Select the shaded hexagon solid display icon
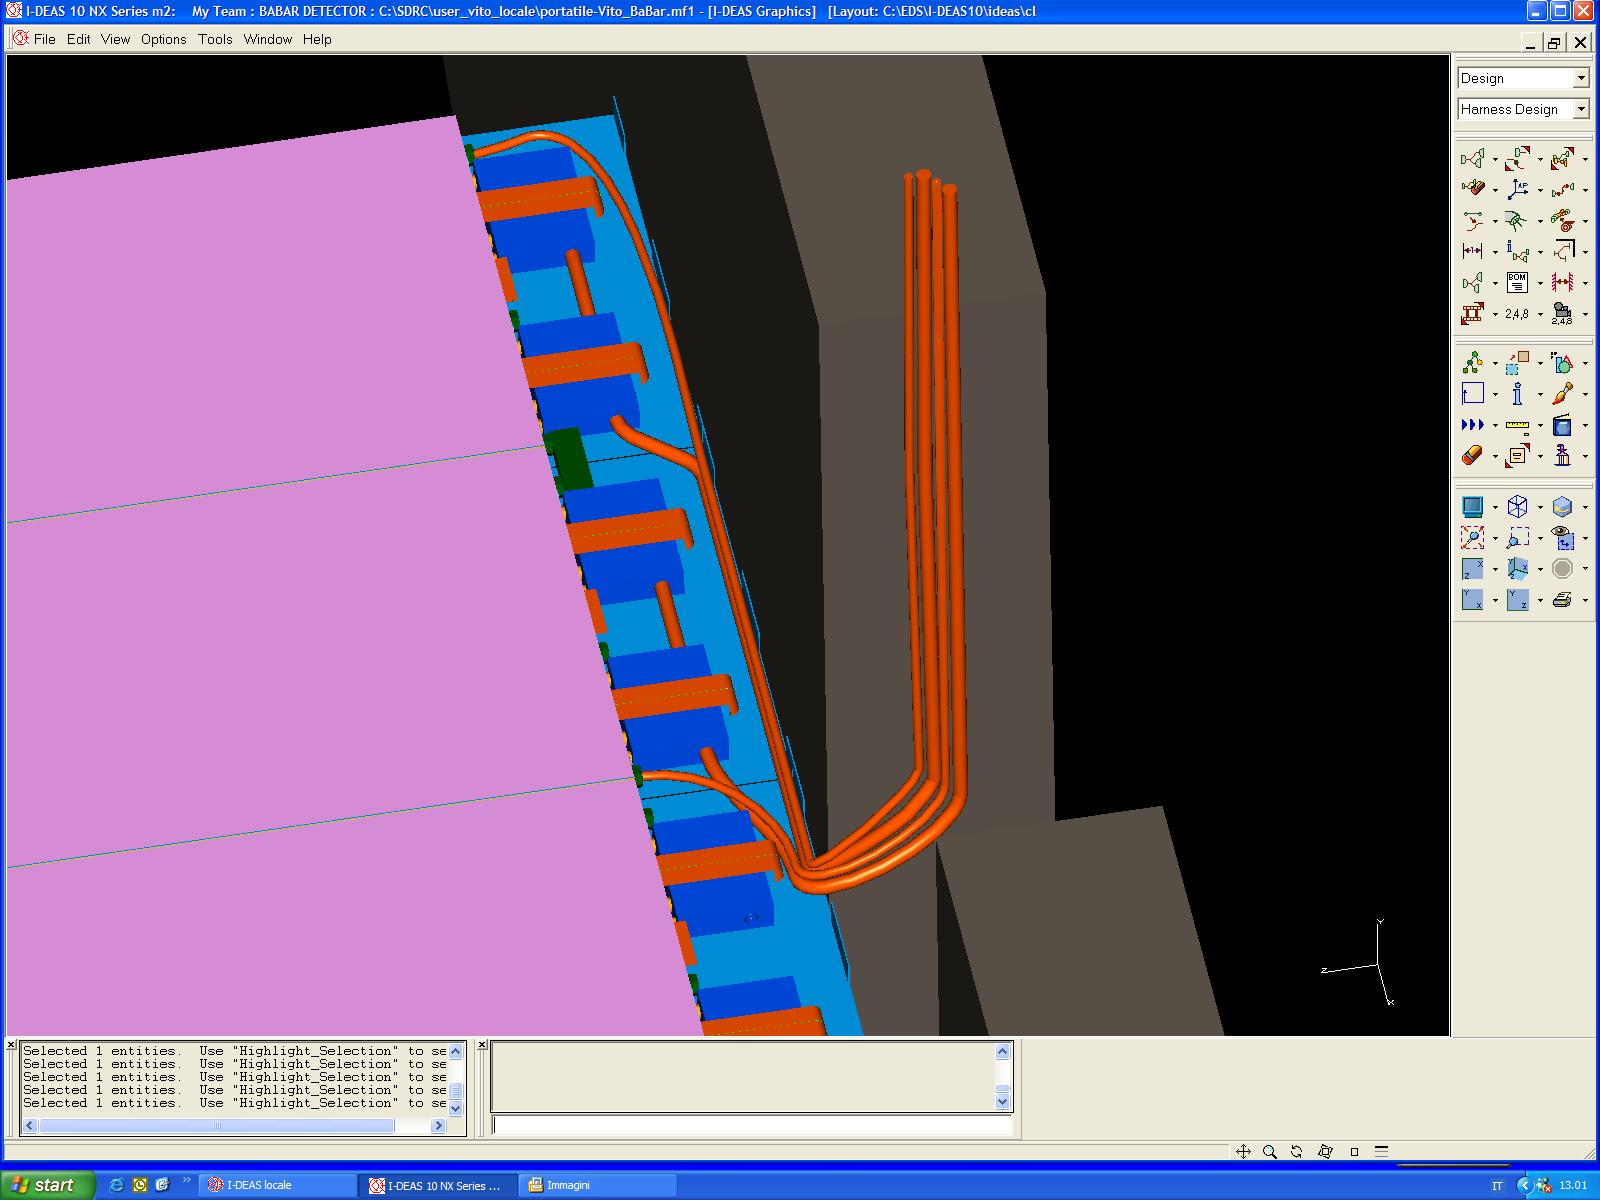 click(1562, 506)
